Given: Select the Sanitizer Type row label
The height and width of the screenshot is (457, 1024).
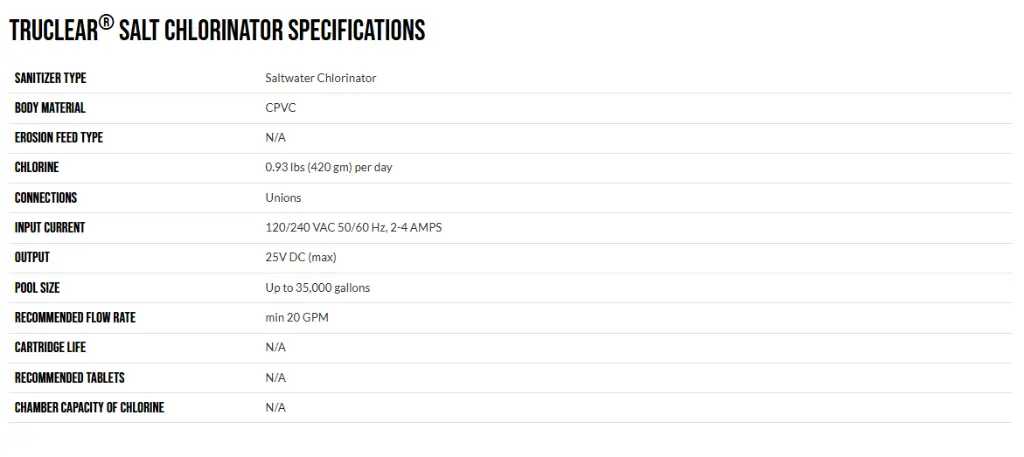Looking at the screenshot, I should click(50, 78).
